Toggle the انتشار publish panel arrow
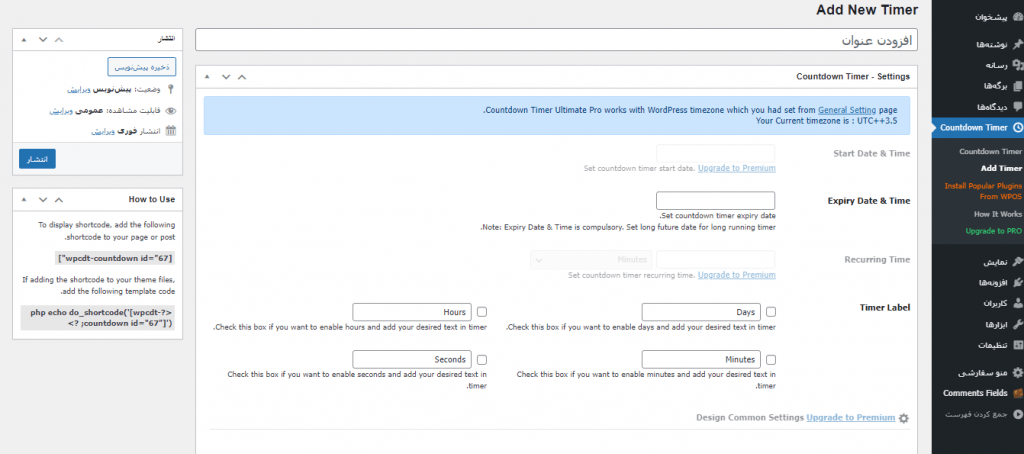 (x=25, y=39)
